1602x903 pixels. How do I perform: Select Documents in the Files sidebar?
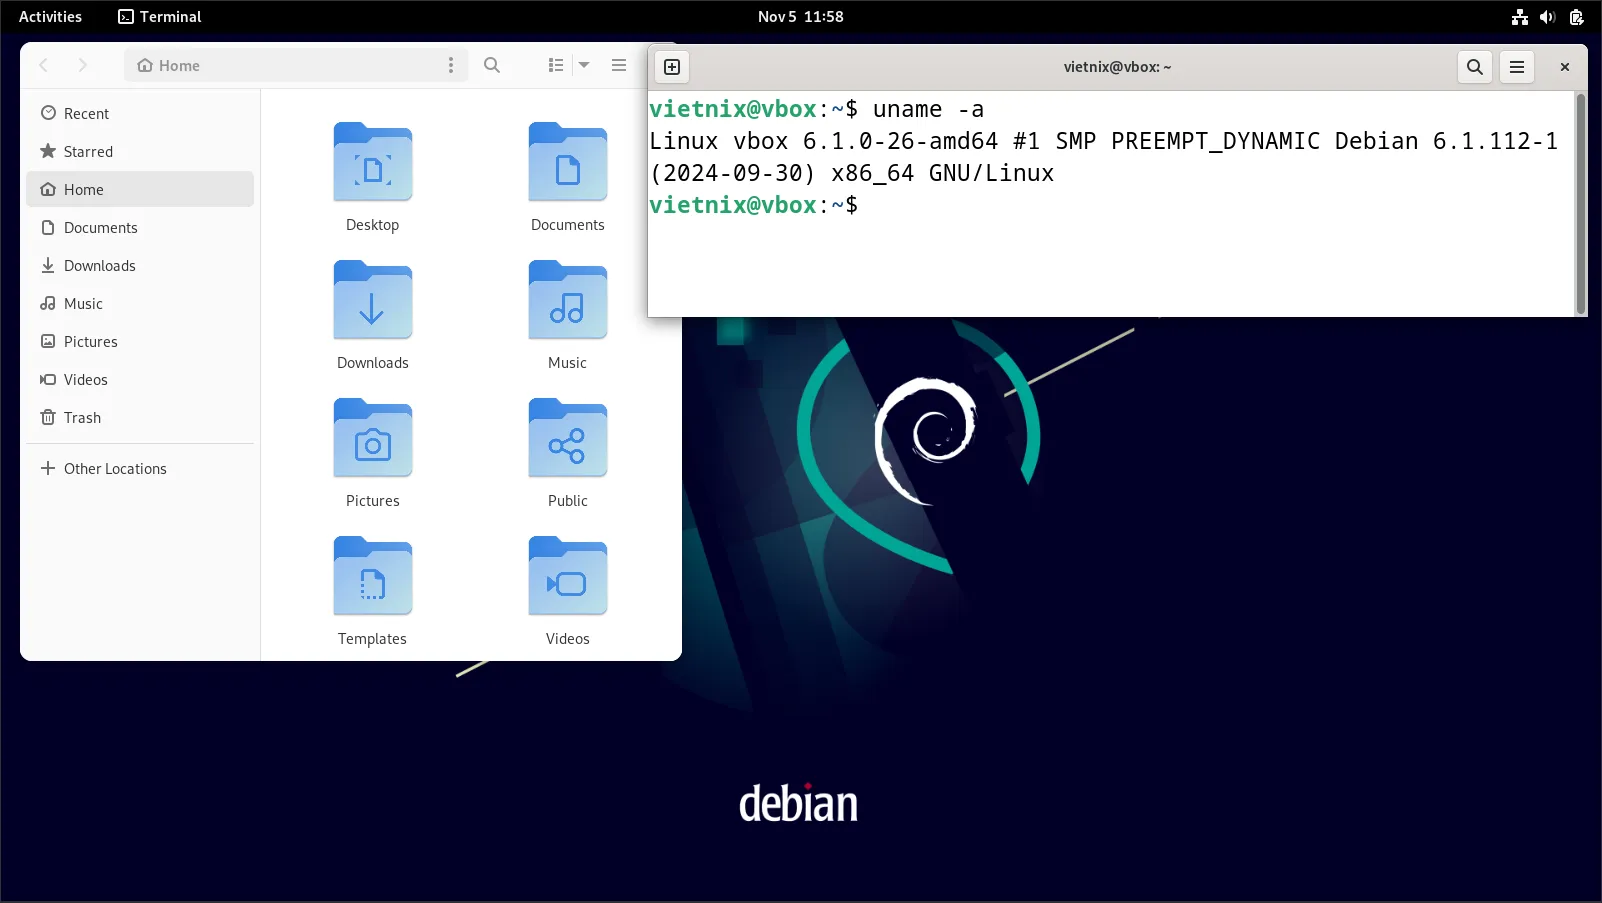(x=140, y=227)
